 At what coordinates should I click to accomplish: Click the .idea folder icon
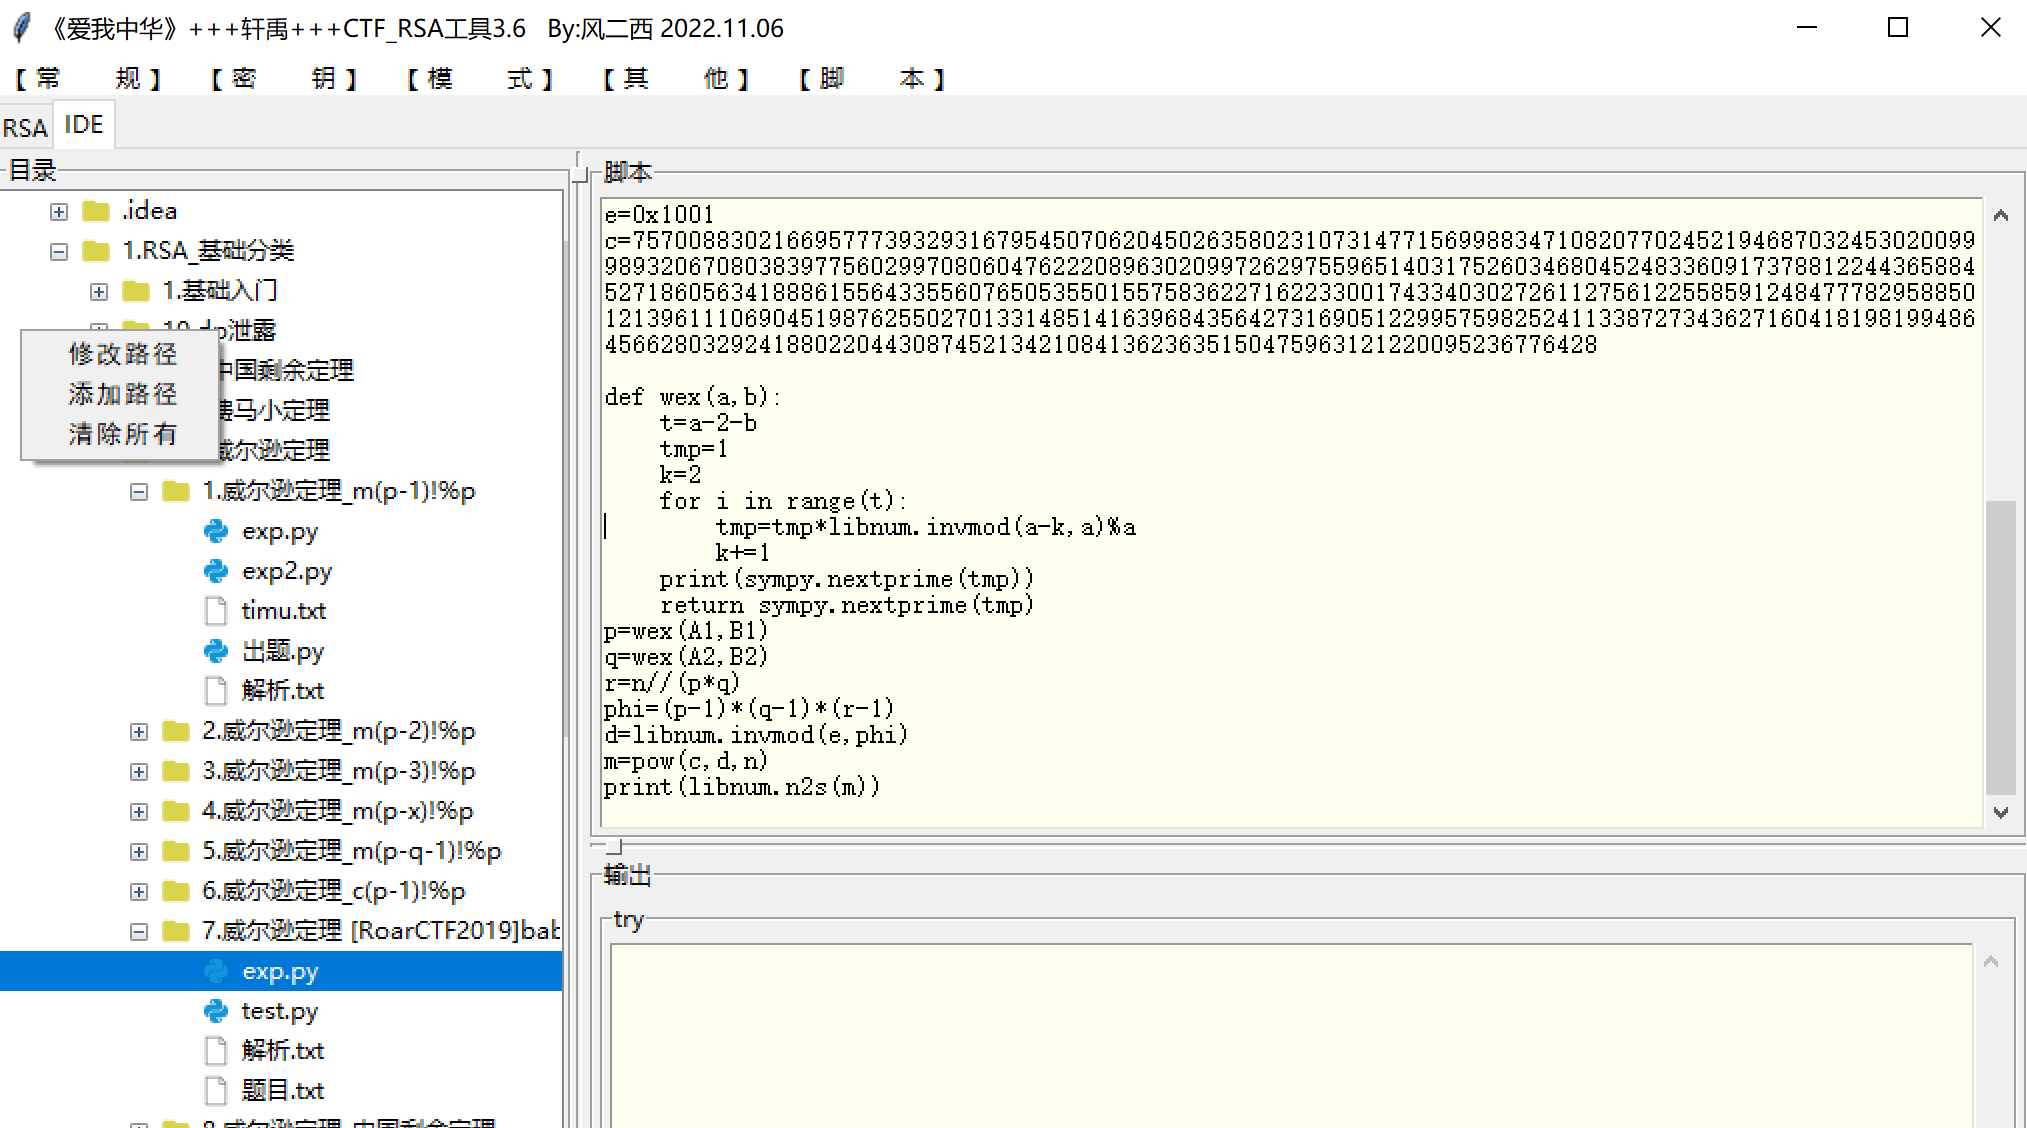pos(96,211)
